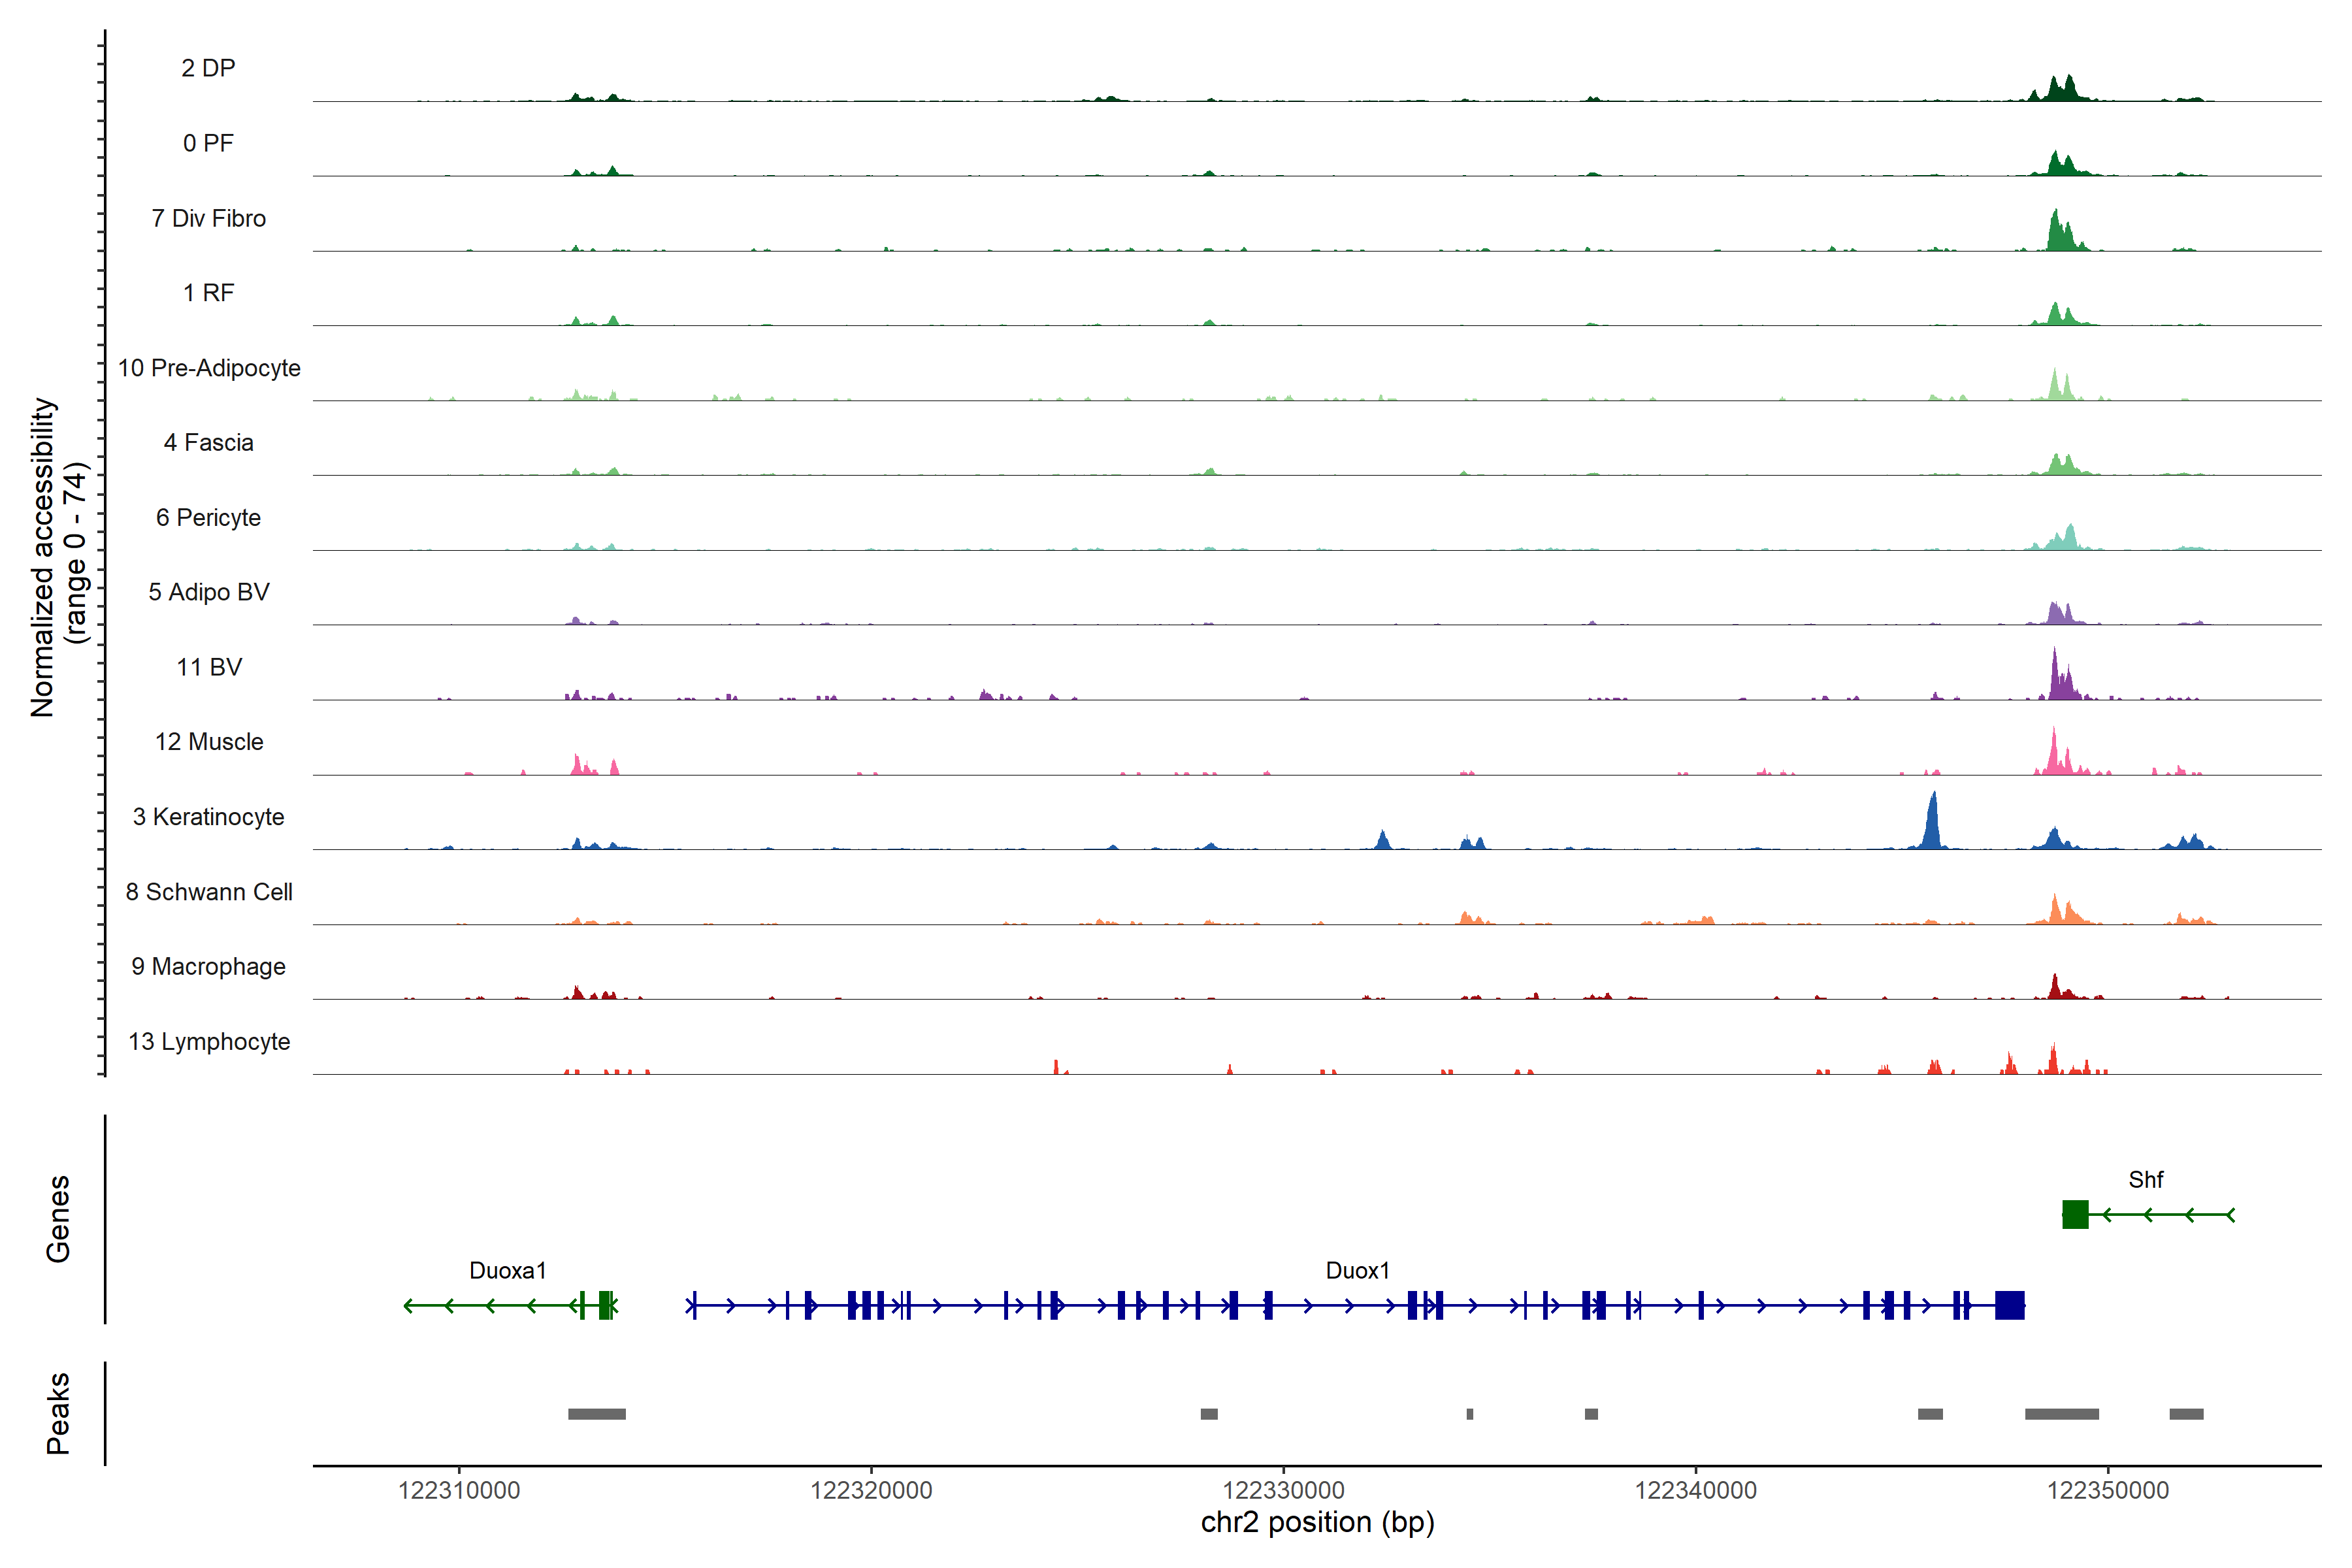This screenshot has width=2352, height=1568.
Task: Select the 13 Lymphocyte track label
Action: coord(209,1042)
